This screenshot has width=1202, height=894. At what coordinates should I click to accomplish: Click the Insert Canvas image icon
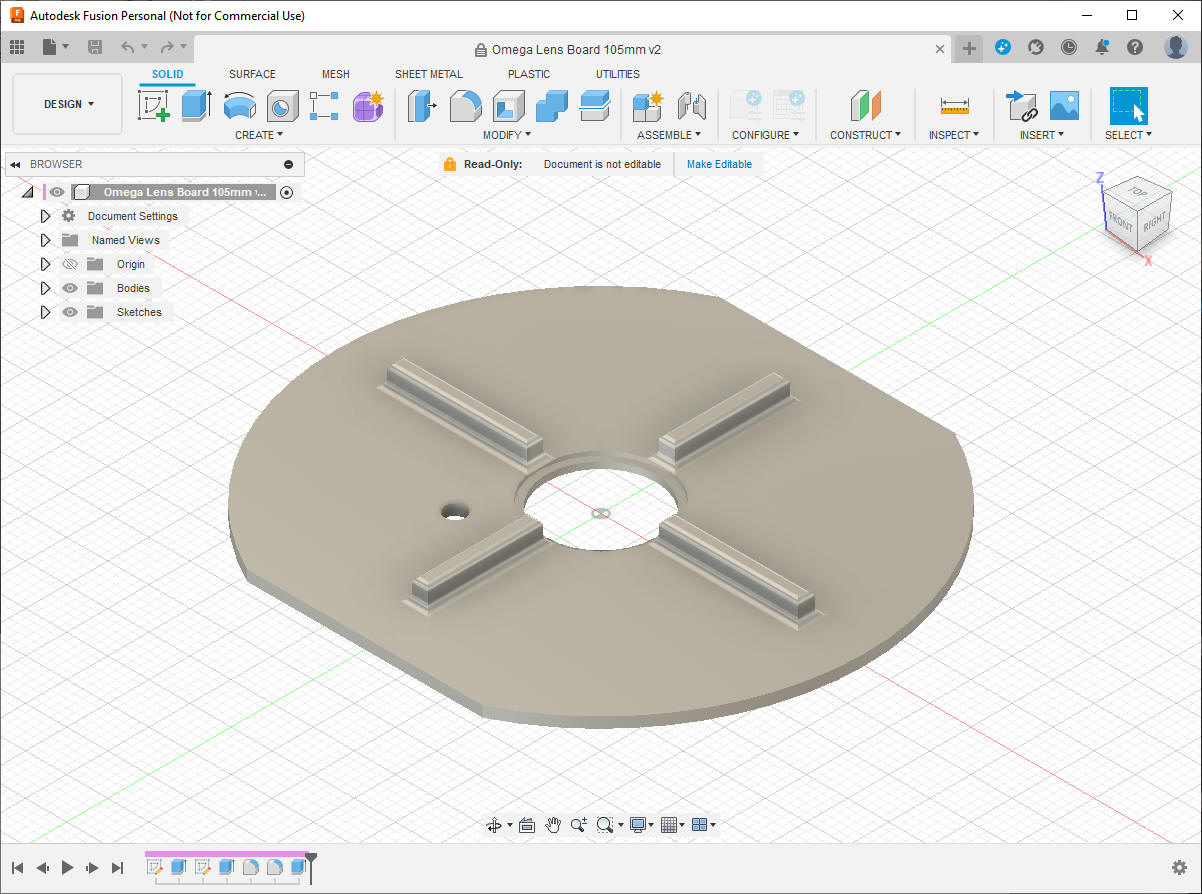(1064, 105)
